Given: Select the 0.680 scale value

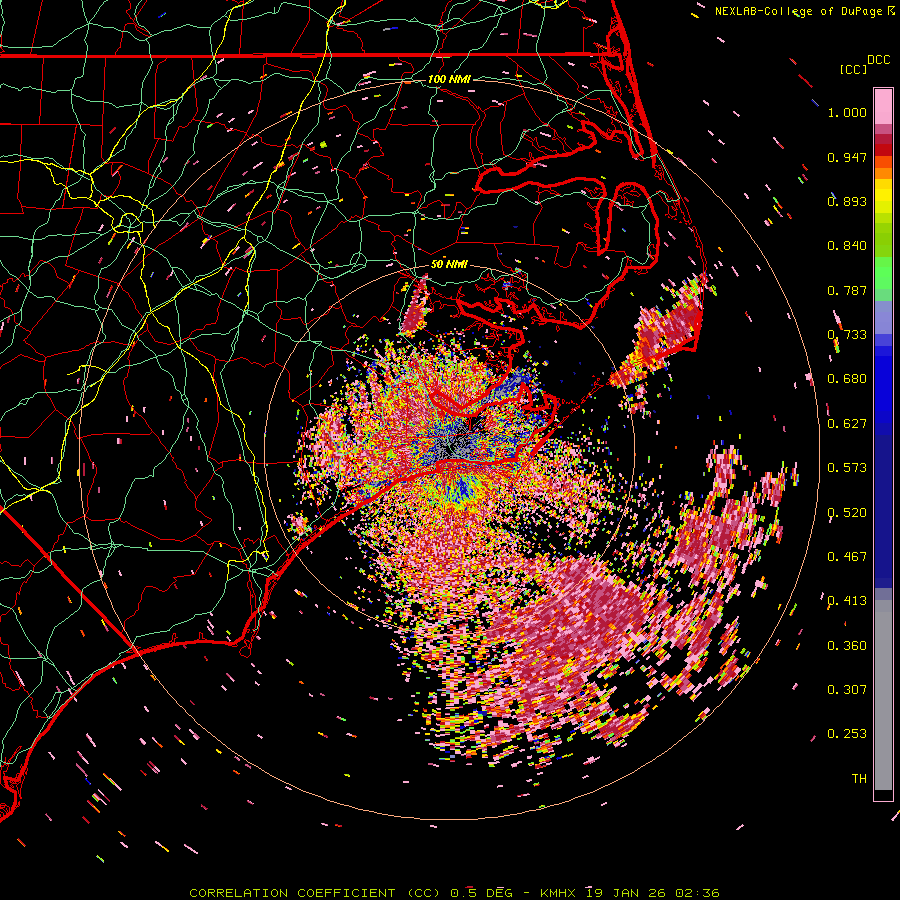Looking at the screenshot, I should click(x=847, y=379).
